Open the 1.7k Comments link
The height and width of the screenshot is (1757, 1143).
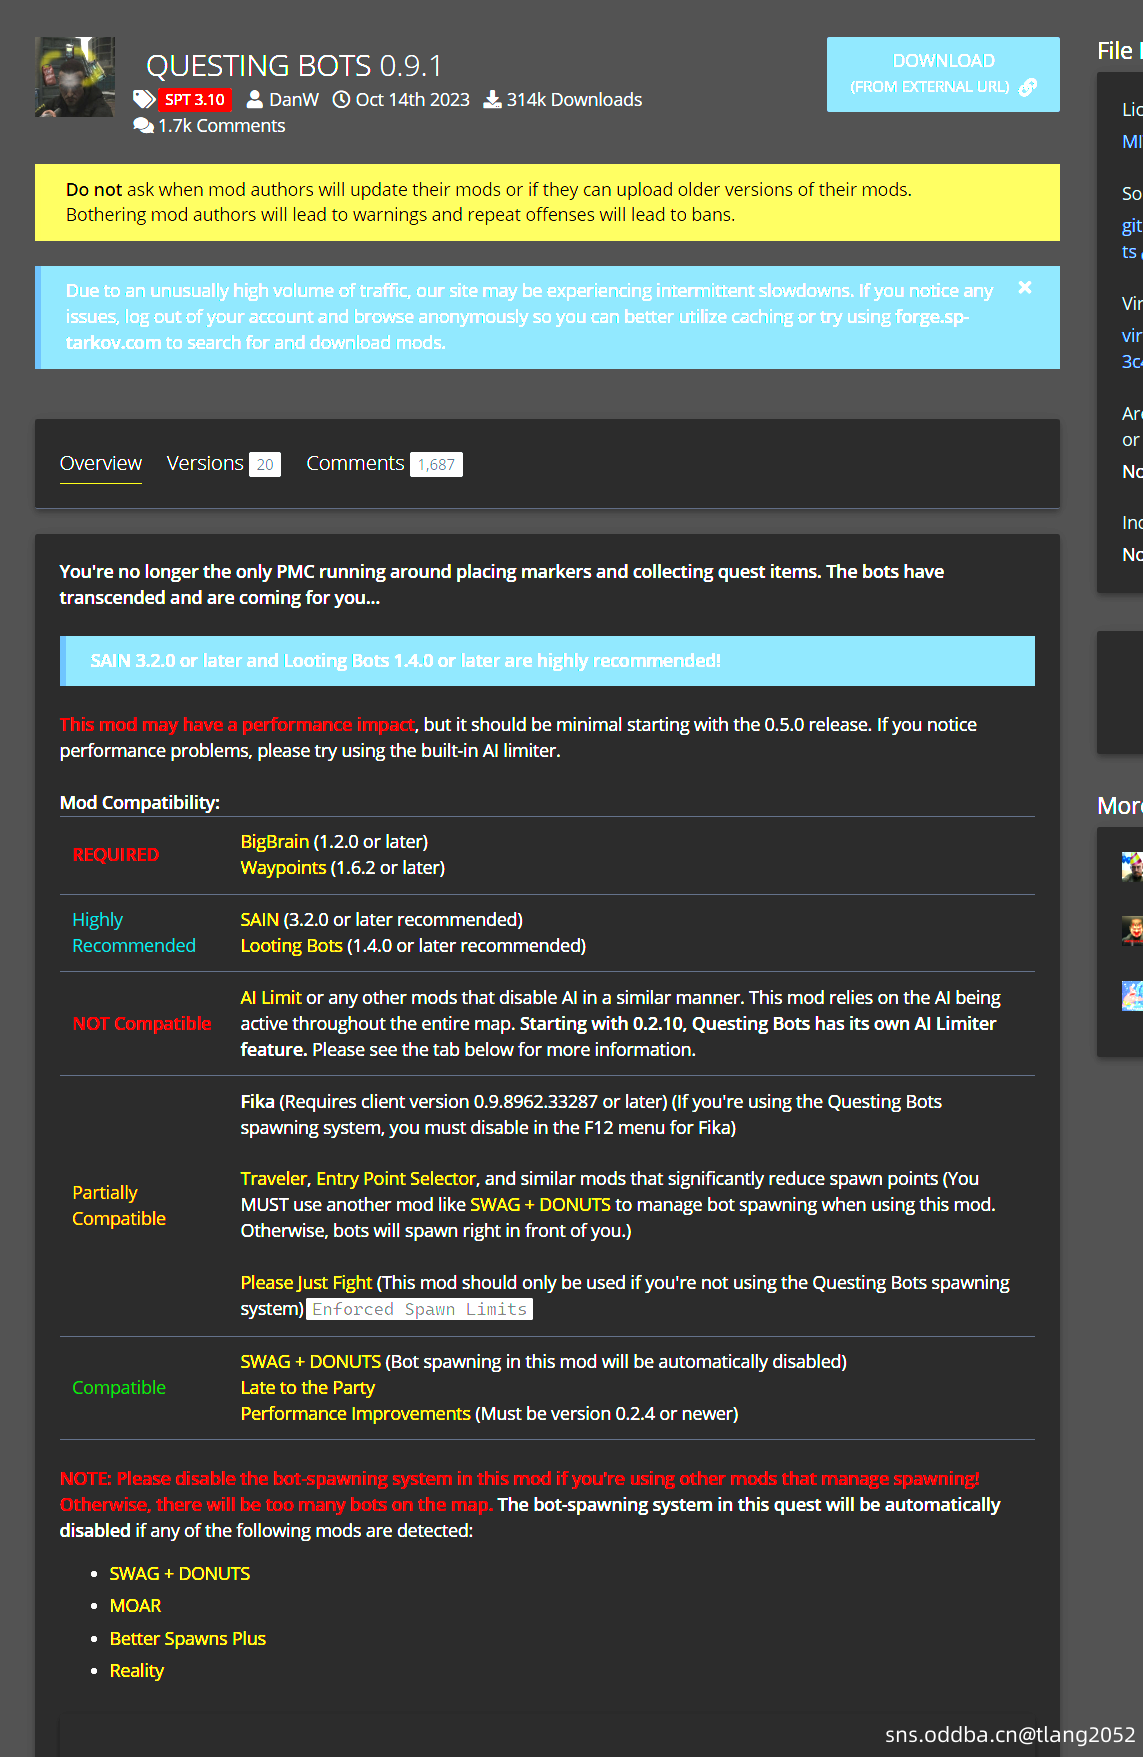coord(222,125)
